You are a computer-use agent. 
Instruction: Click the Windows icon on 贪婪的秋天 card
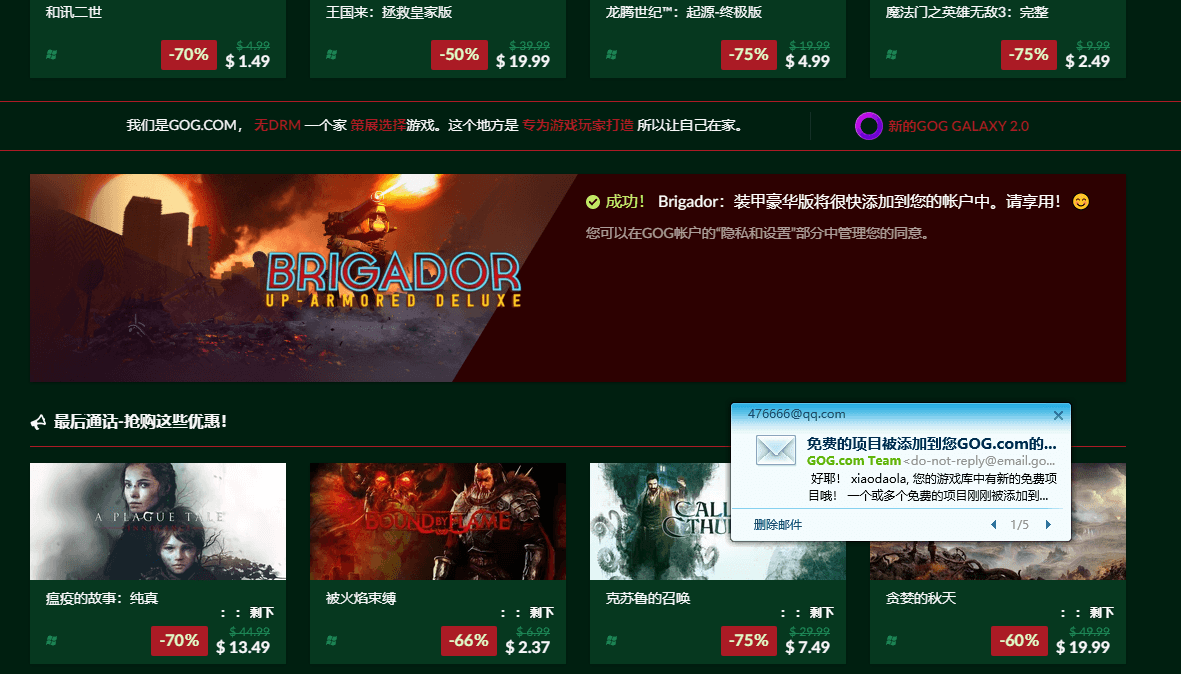pos(892,640)
